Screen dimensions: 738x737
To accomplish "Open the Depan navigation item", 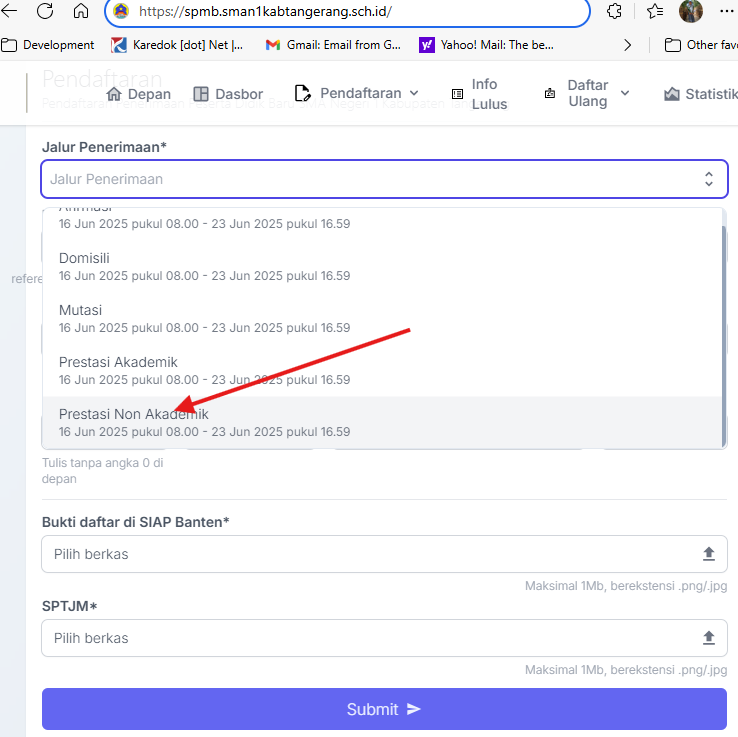I will pos(138,94).
